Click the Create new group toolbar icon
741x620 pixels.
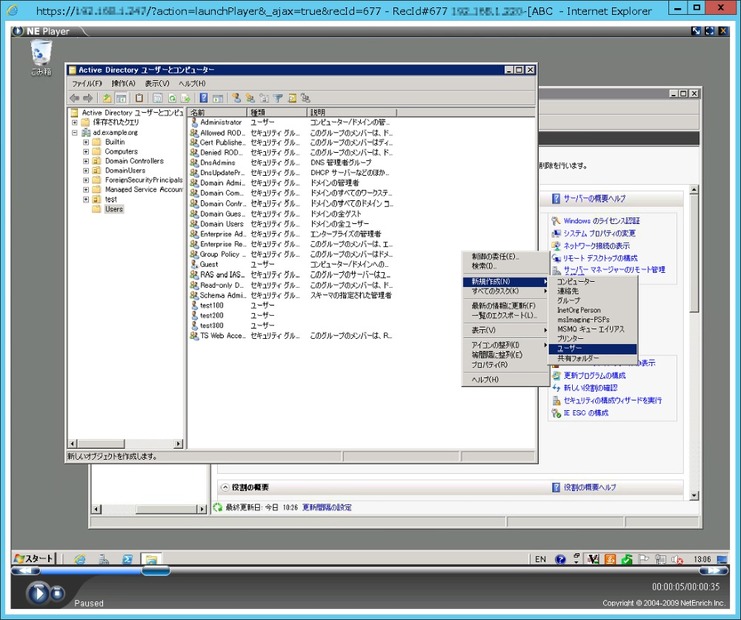250,98
